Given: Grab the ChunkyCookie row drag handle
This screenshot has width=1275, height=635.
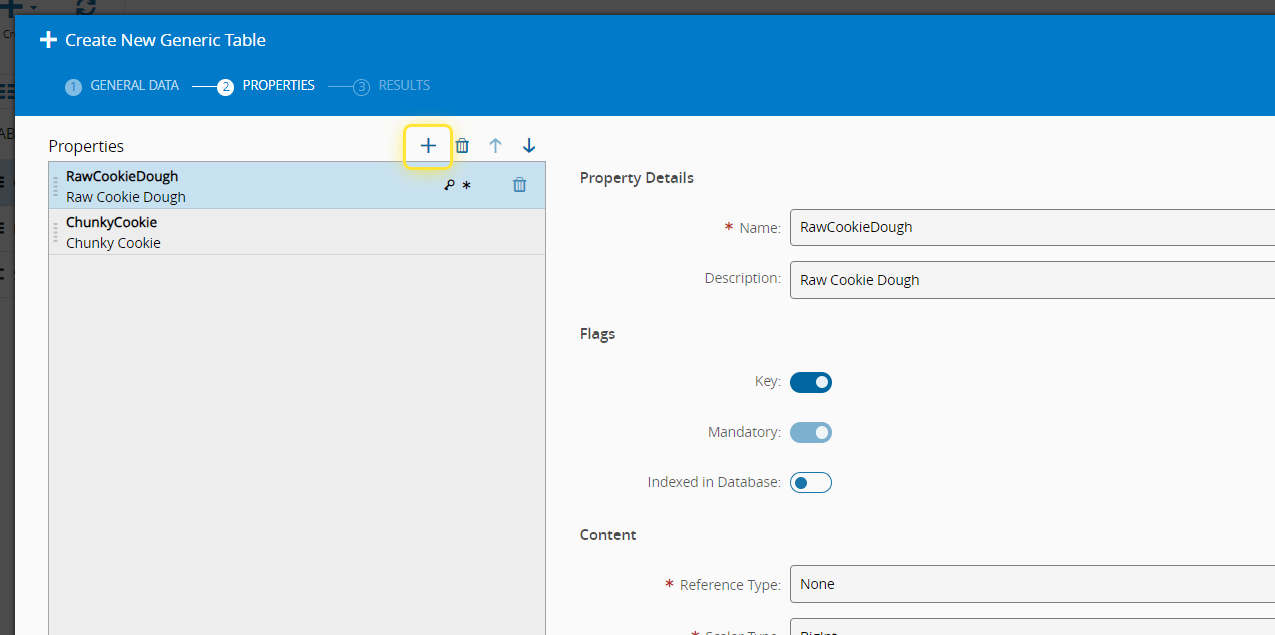Looking at the screenshot, I should click(x=56, y=232).
